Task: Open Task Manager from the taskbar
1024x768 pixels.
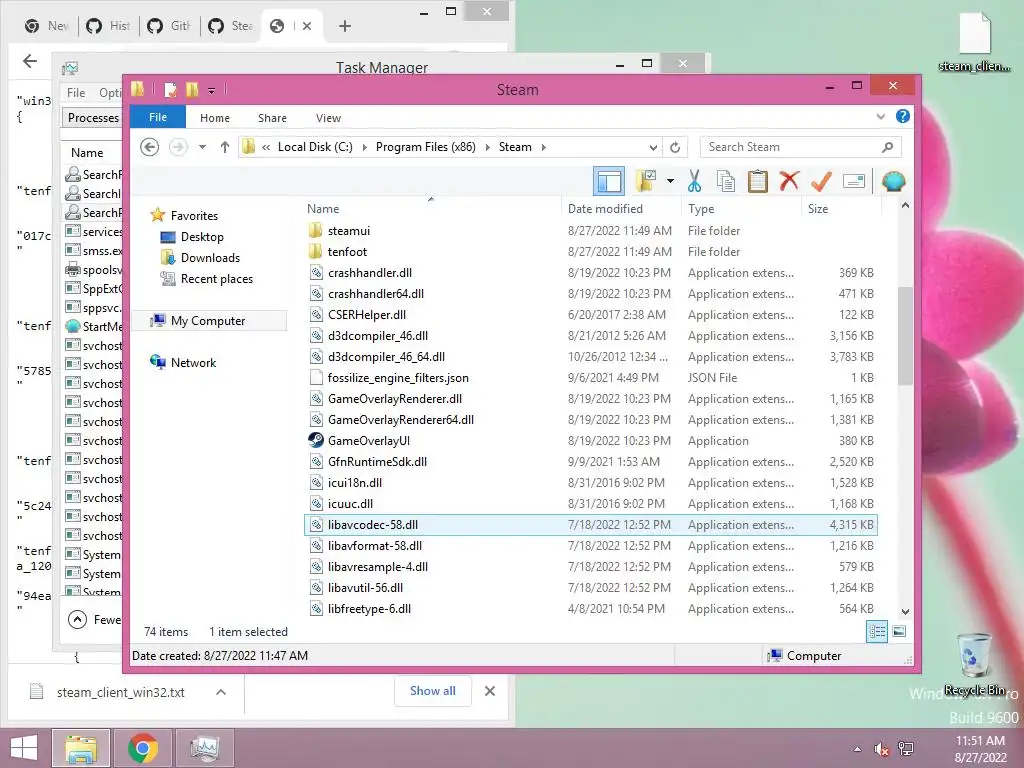Action: point(204,748)
